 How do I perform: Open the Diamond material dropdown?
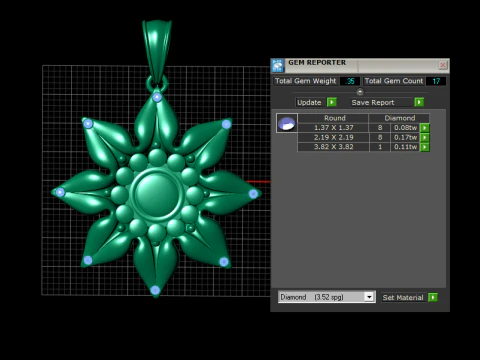(369, 297)
